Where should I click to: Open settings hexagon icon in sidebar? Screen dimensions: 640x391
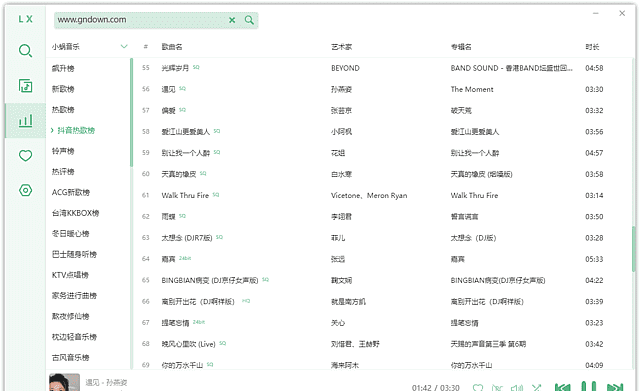[25, 190]
